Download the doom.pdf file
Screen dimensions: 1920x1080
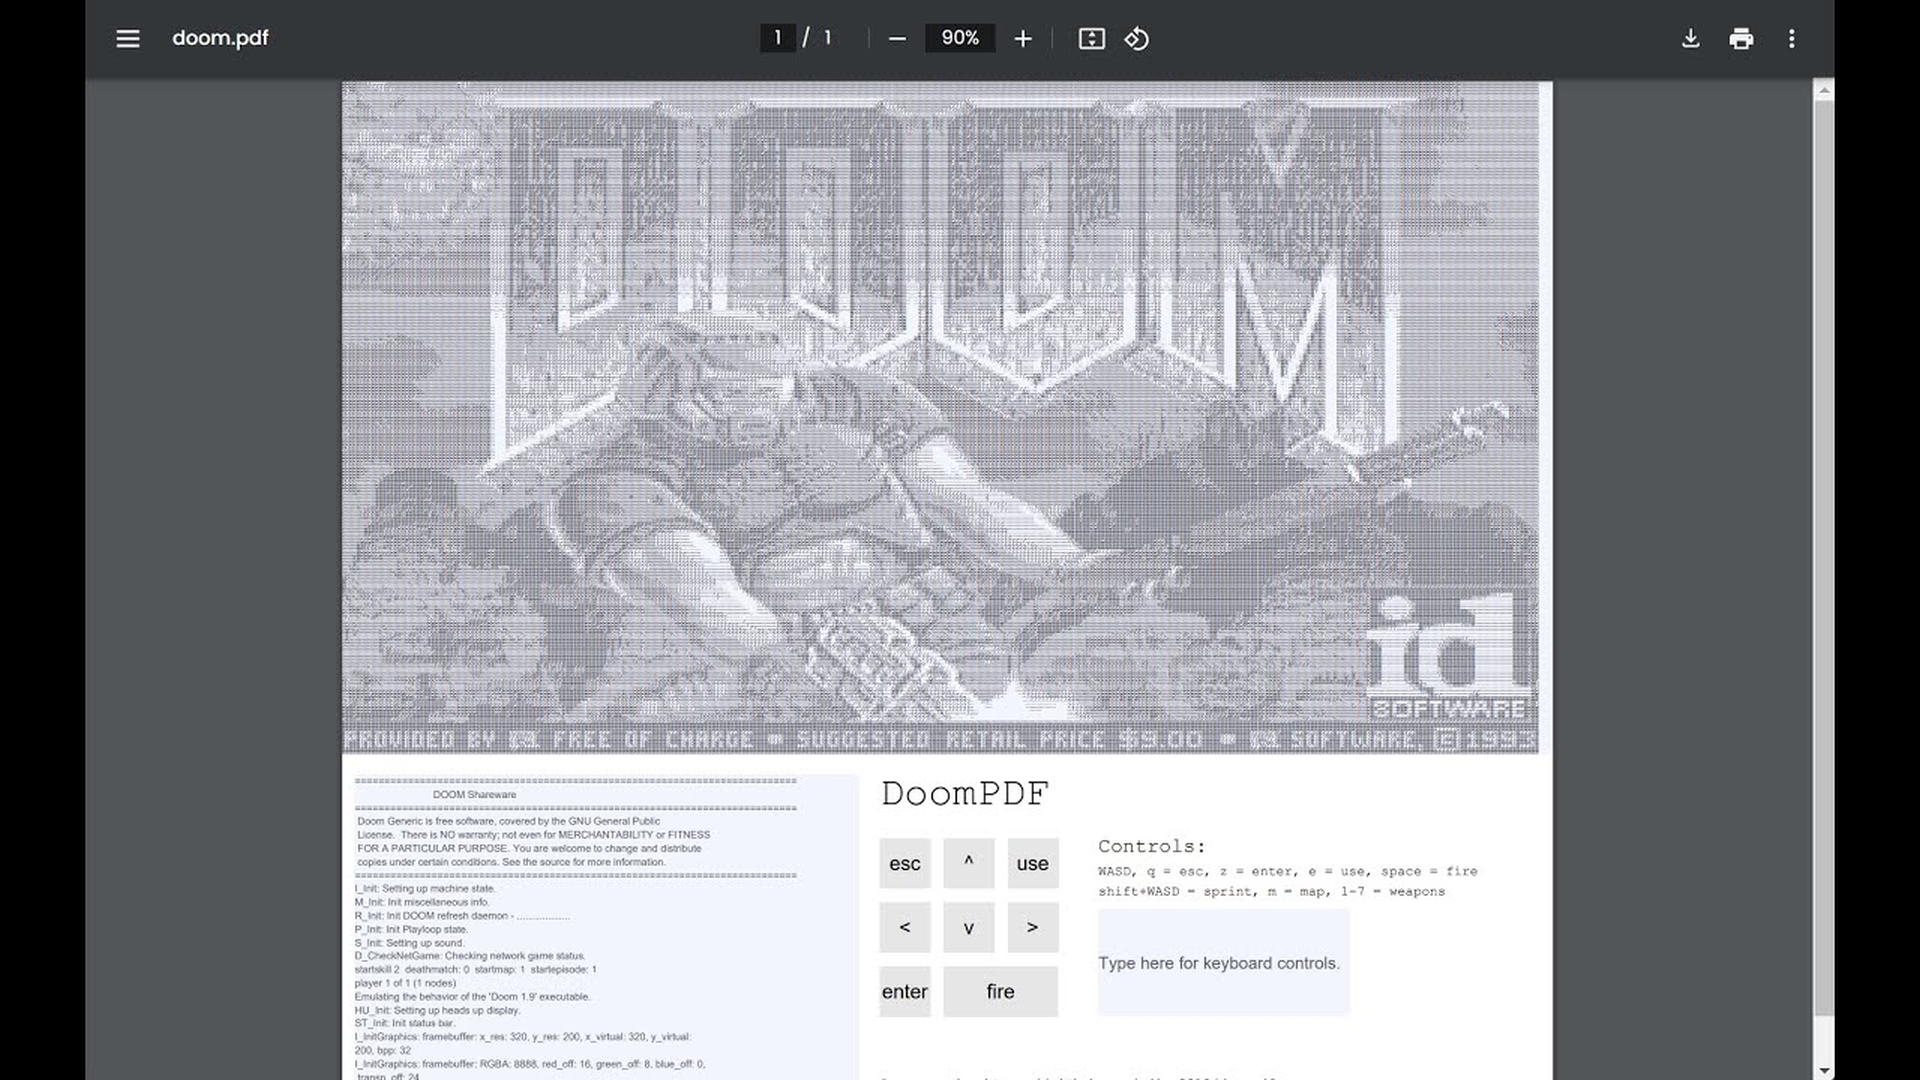[x=1691, y=38]
